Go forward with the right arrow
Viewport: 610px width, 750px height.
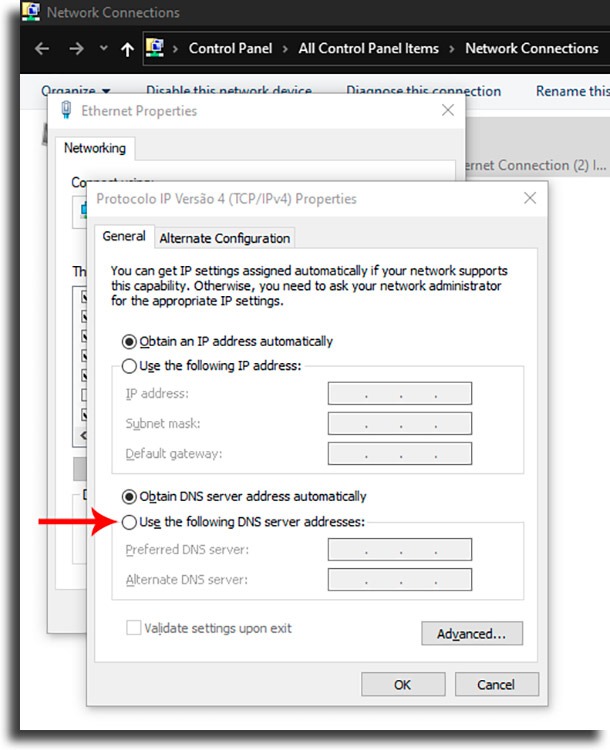click(76, 48)
